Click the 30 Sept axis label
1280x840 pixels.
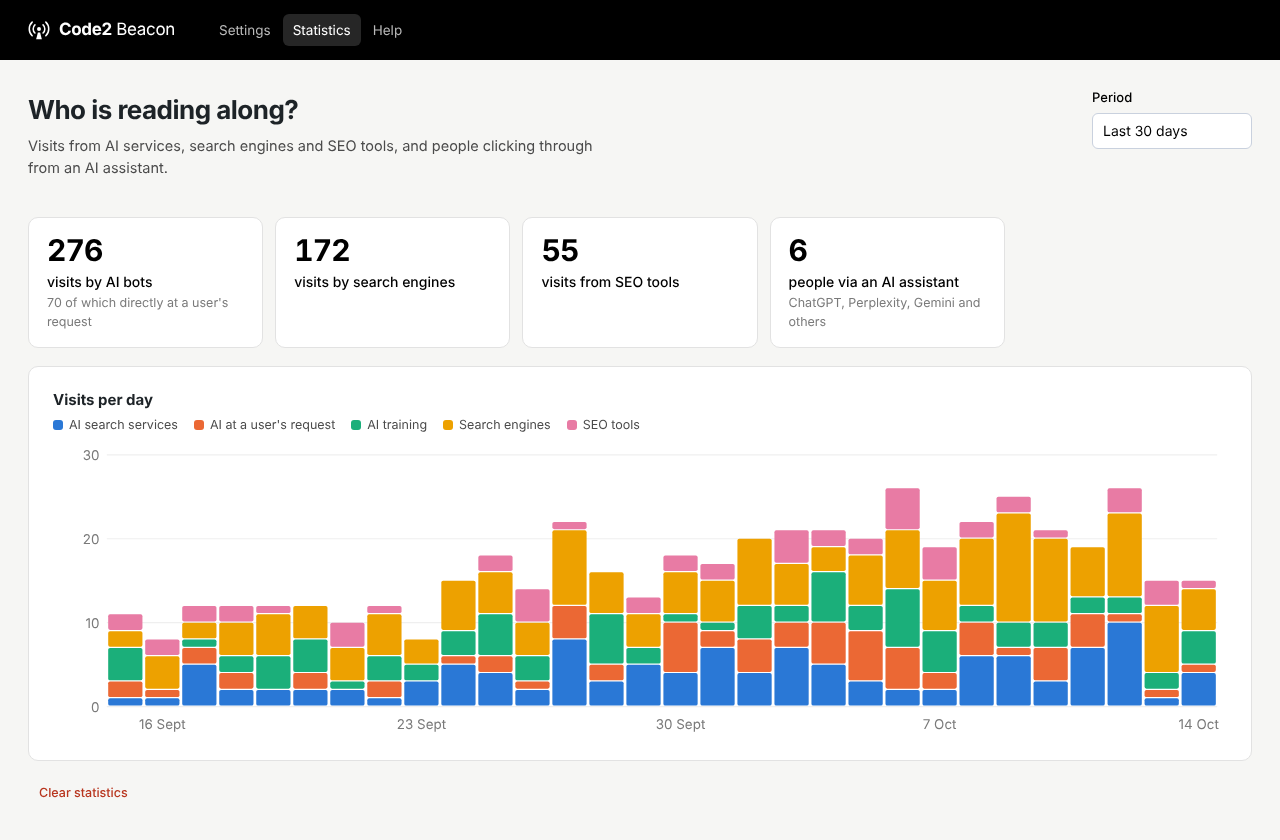click(x=680, y=724)
